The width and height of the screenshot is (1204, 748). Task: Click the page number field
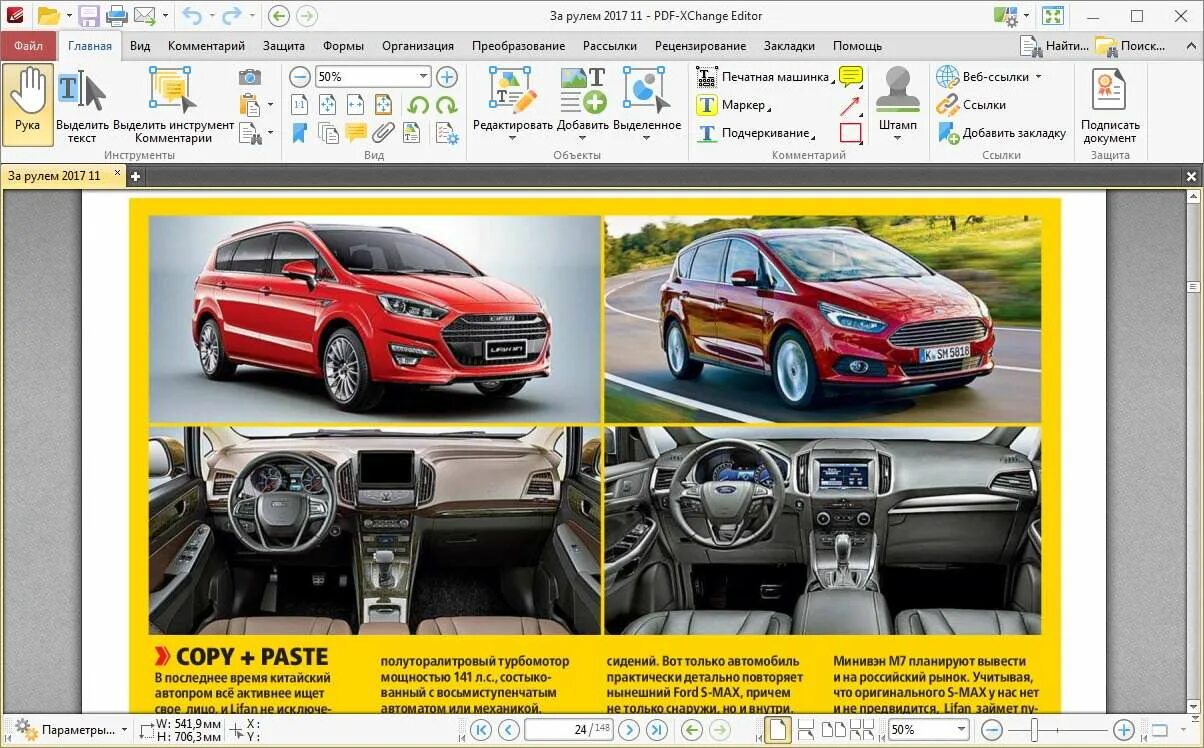568,730
